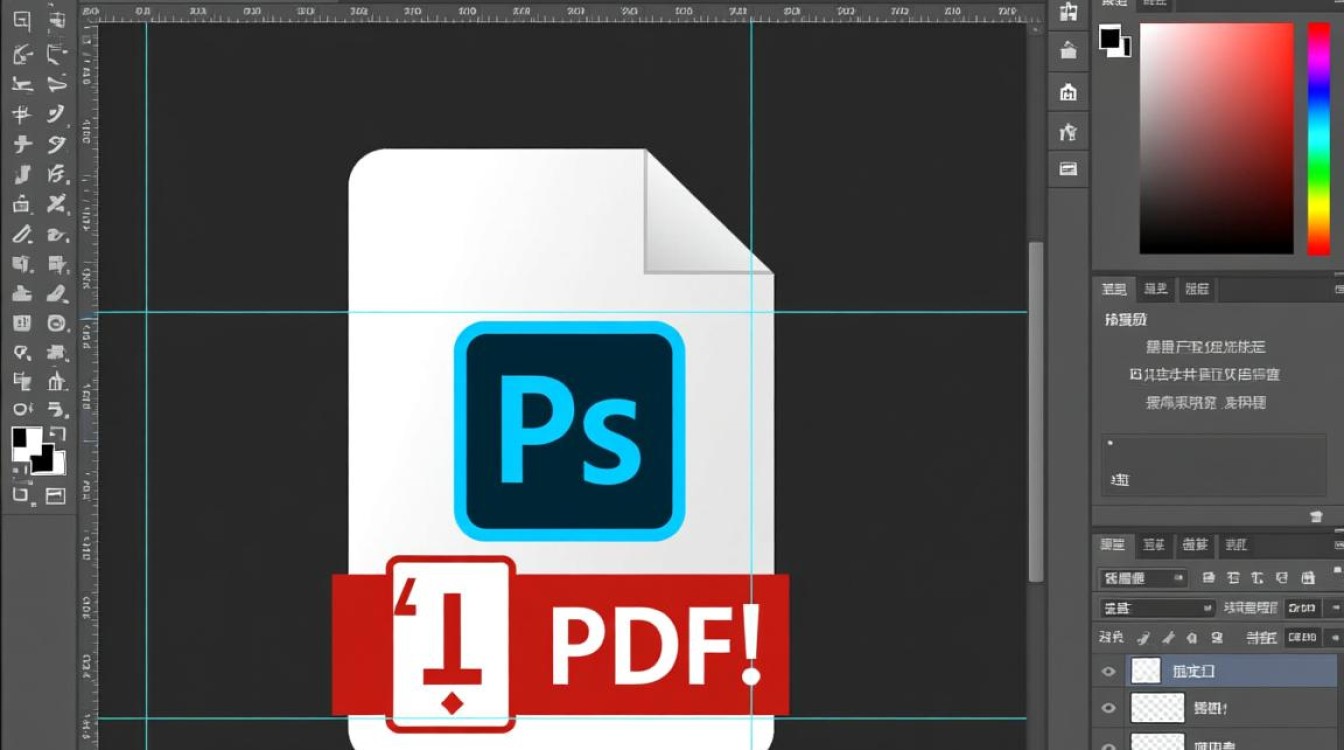
Task: Click the Ps logo on the canvas
Action: point(569,431)
